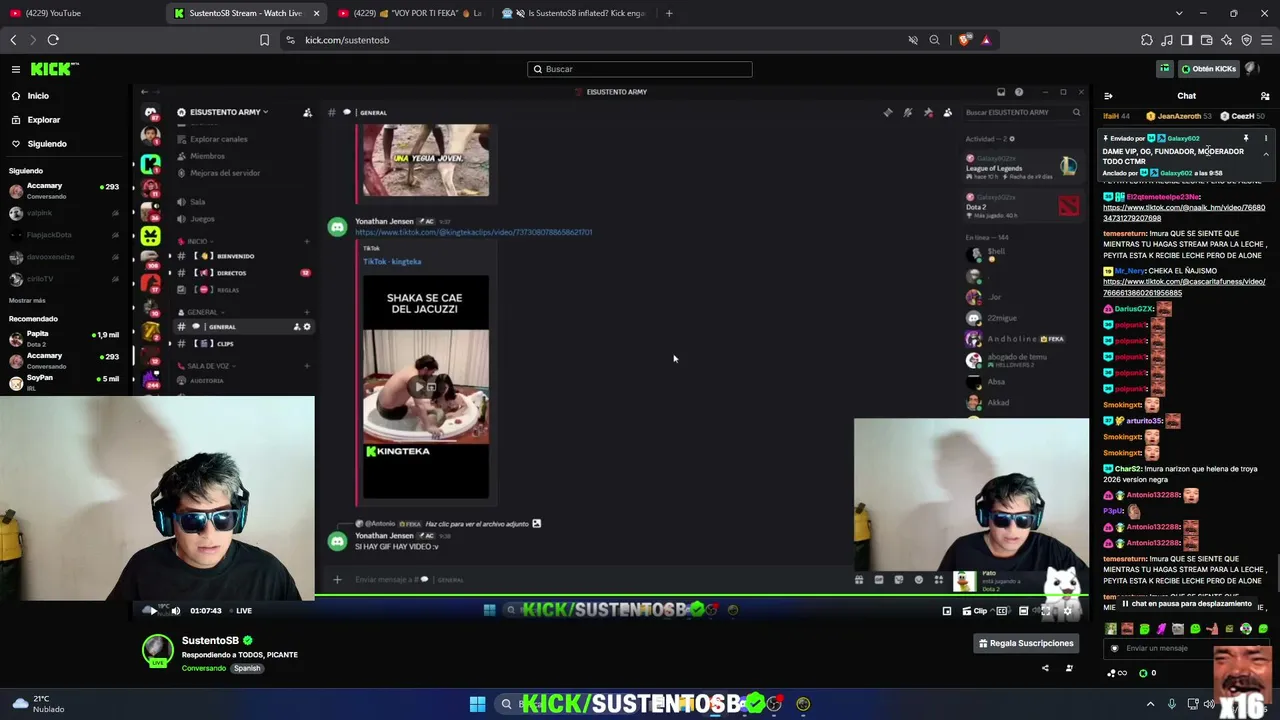
Task: Open SoyPan recommended channel
Action: pyautogui.click(x=63, y=382)
